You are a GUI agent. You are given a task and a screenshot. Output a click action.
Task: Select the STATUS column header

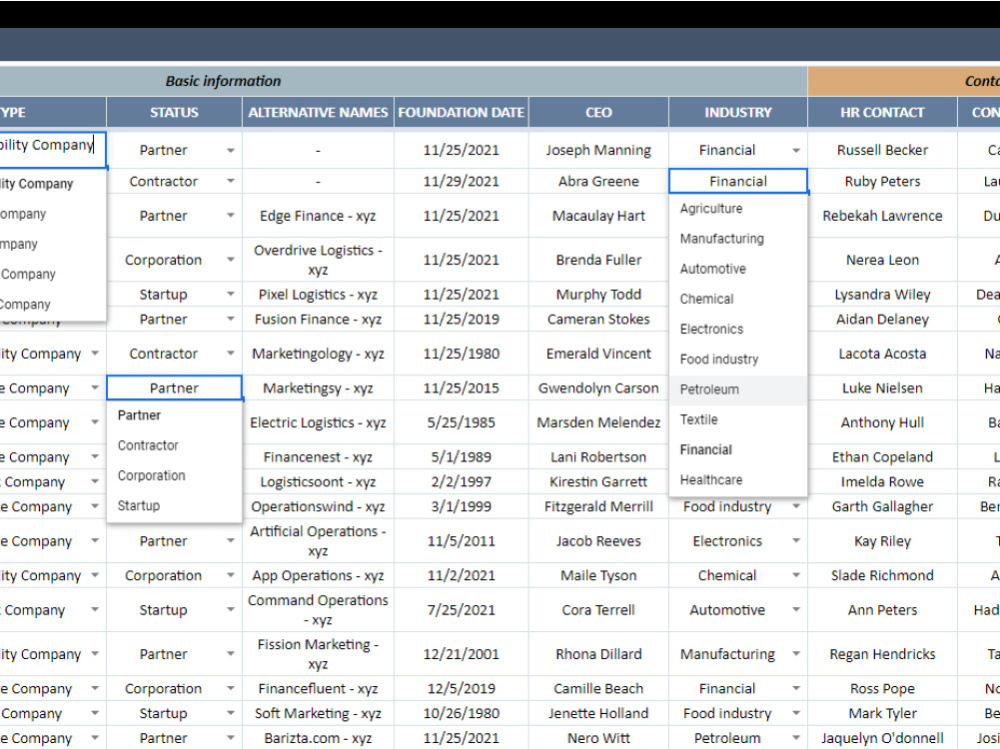[174, 112]
